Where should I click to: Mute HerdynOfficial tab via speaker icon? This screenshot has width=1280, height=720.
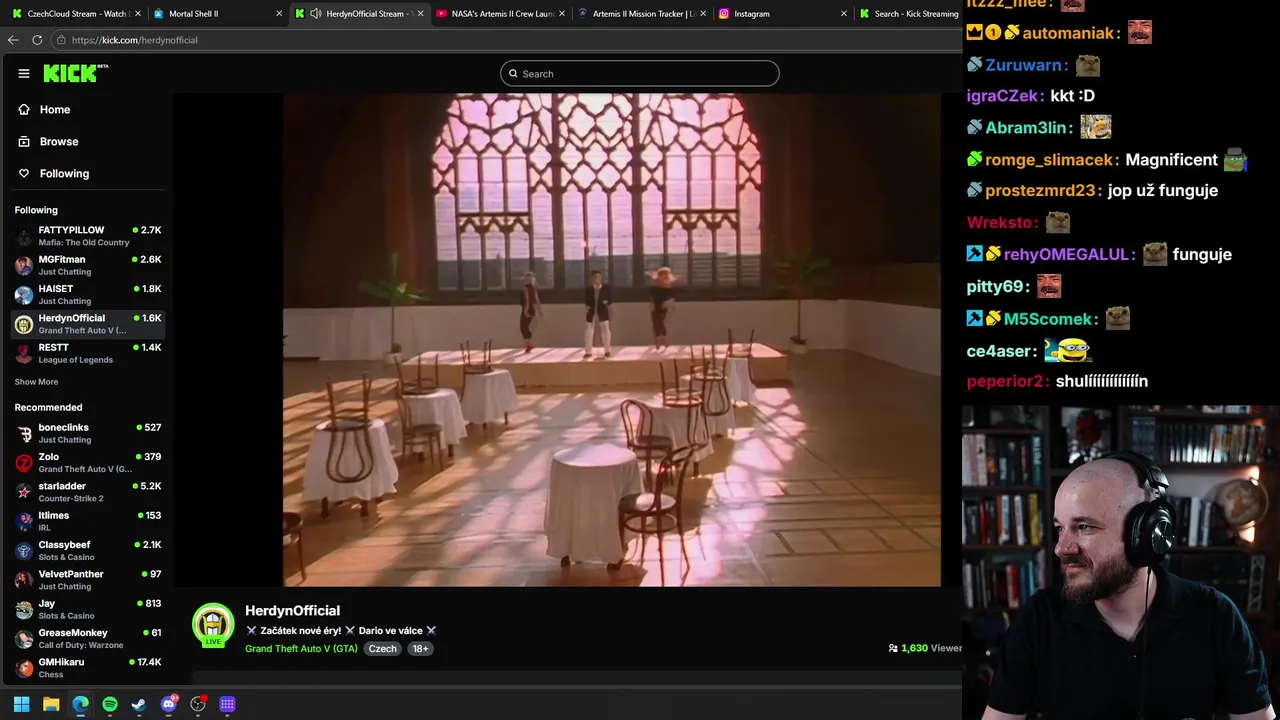tap(316, 14)
